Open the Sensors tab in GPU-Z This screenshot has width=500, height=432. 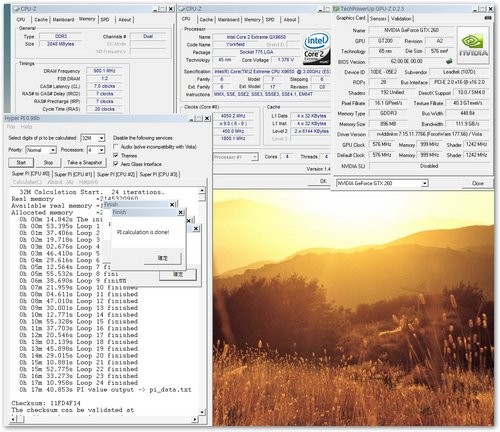tap(378, 19)
